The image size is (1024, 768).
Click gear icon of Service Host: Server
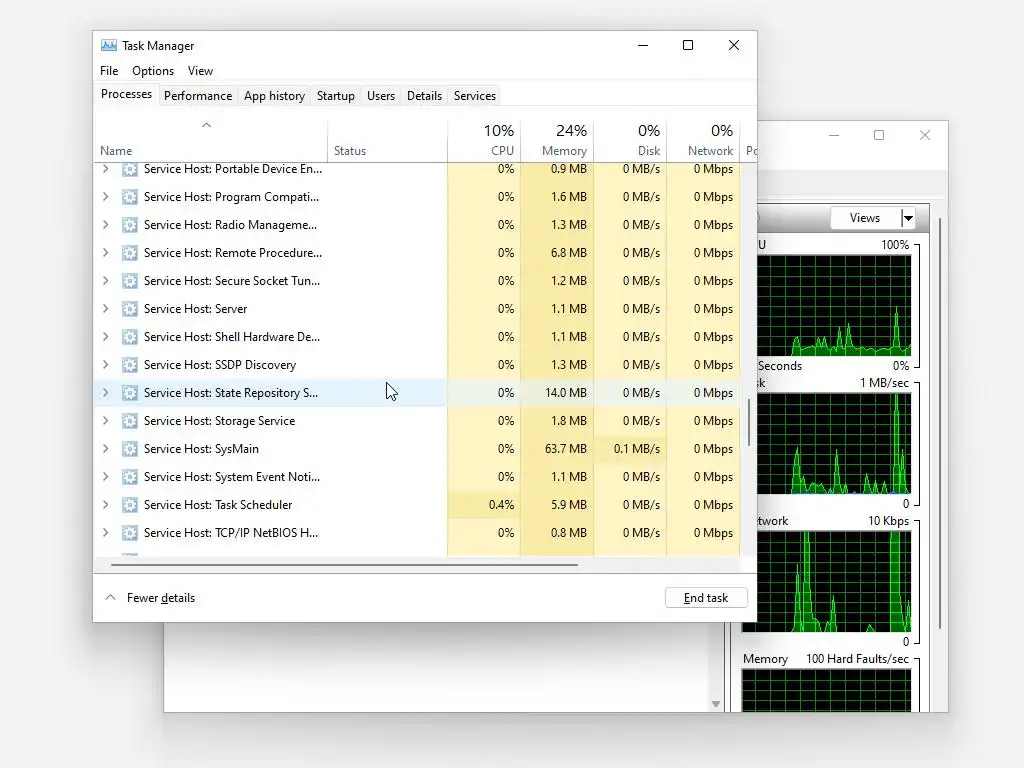[129, 309]
